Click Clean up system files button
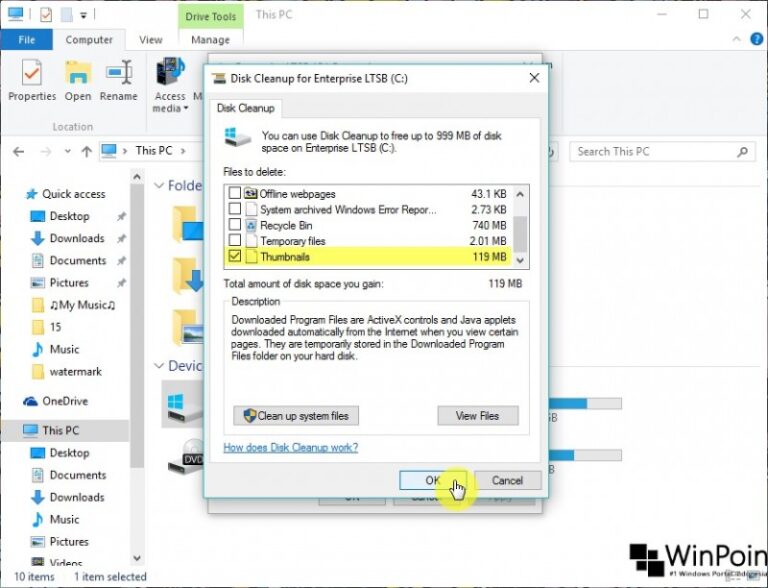Image resolution: width=768 pixels, height=588 pixels. pyautogui.click(x=296, y=416)
